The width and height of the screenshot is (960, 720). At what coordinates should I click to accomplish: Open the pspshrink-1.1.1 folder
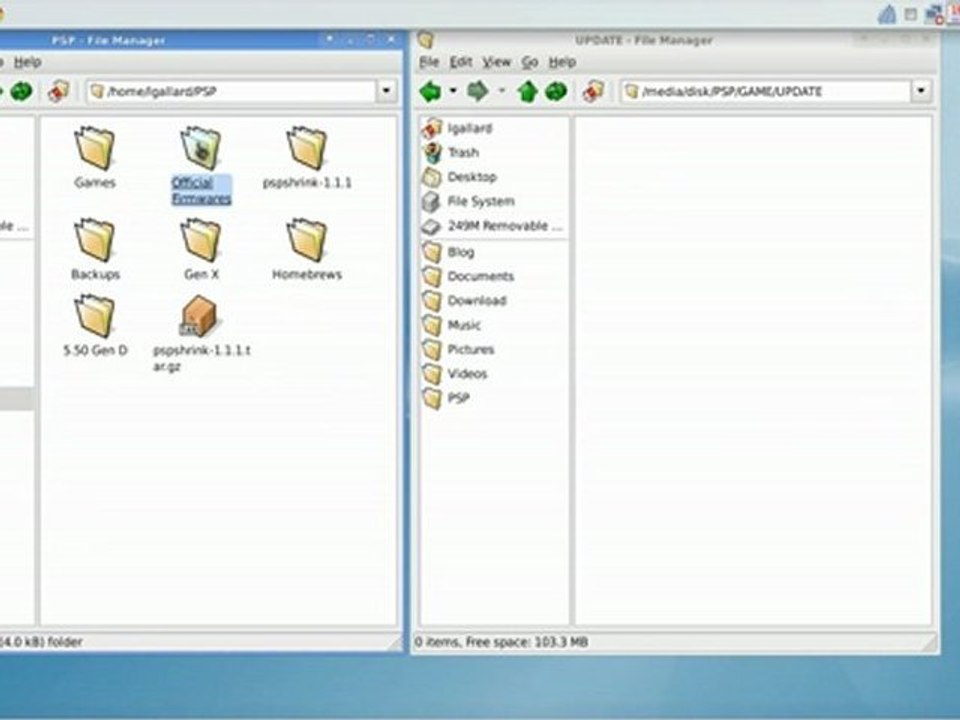point(307,157)
